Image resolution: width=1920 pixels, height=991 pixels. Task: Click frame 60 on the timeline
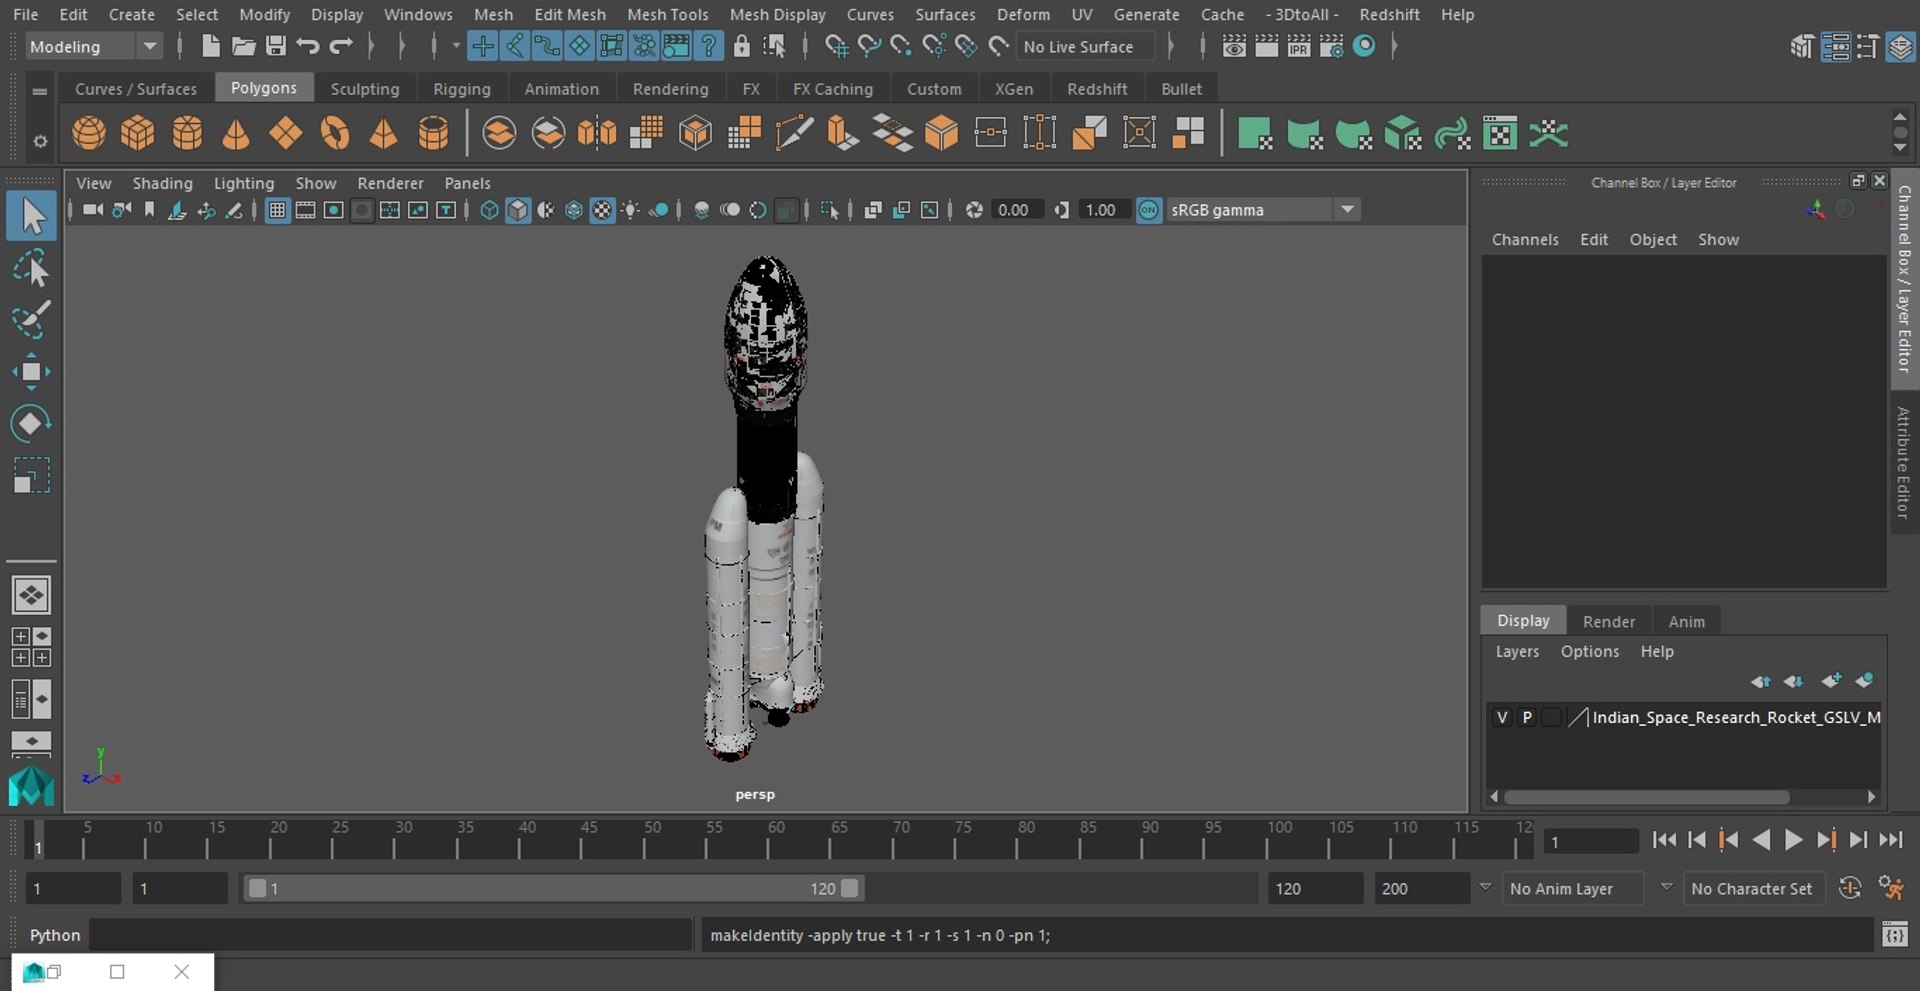(770, 841)
